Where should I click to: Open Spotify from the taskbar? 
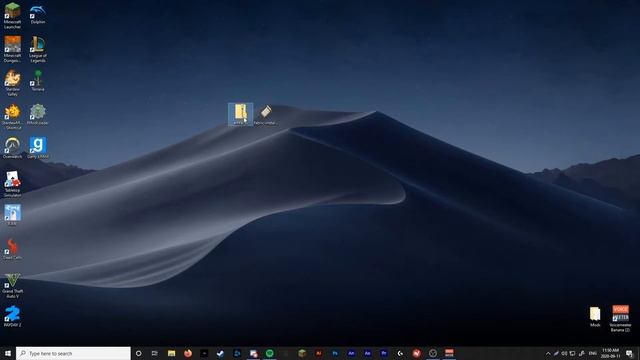coord(269,353)
